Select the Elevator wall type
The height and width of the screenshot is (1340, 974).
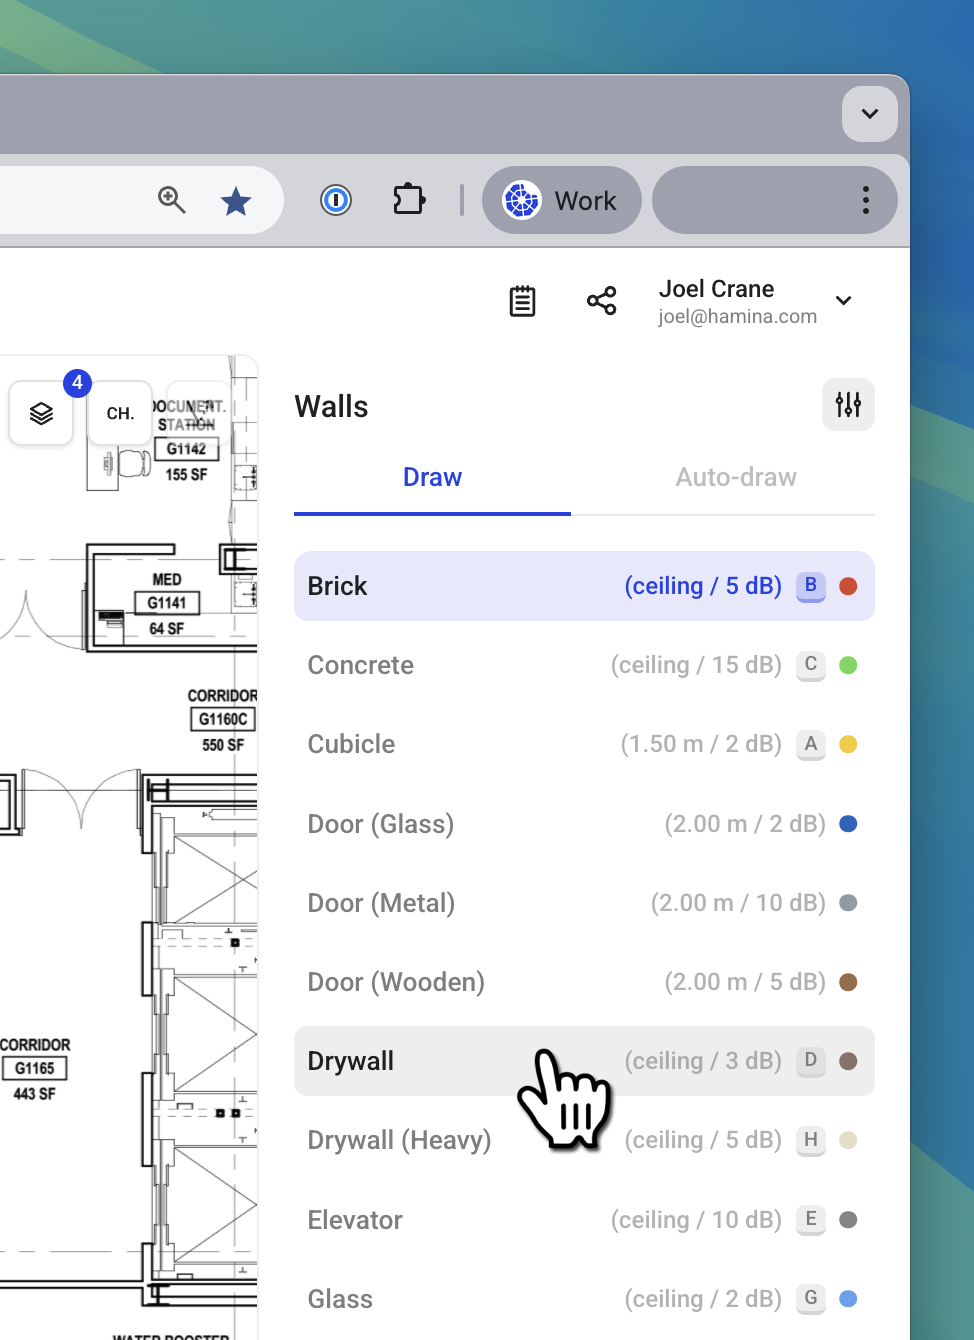584,1220
